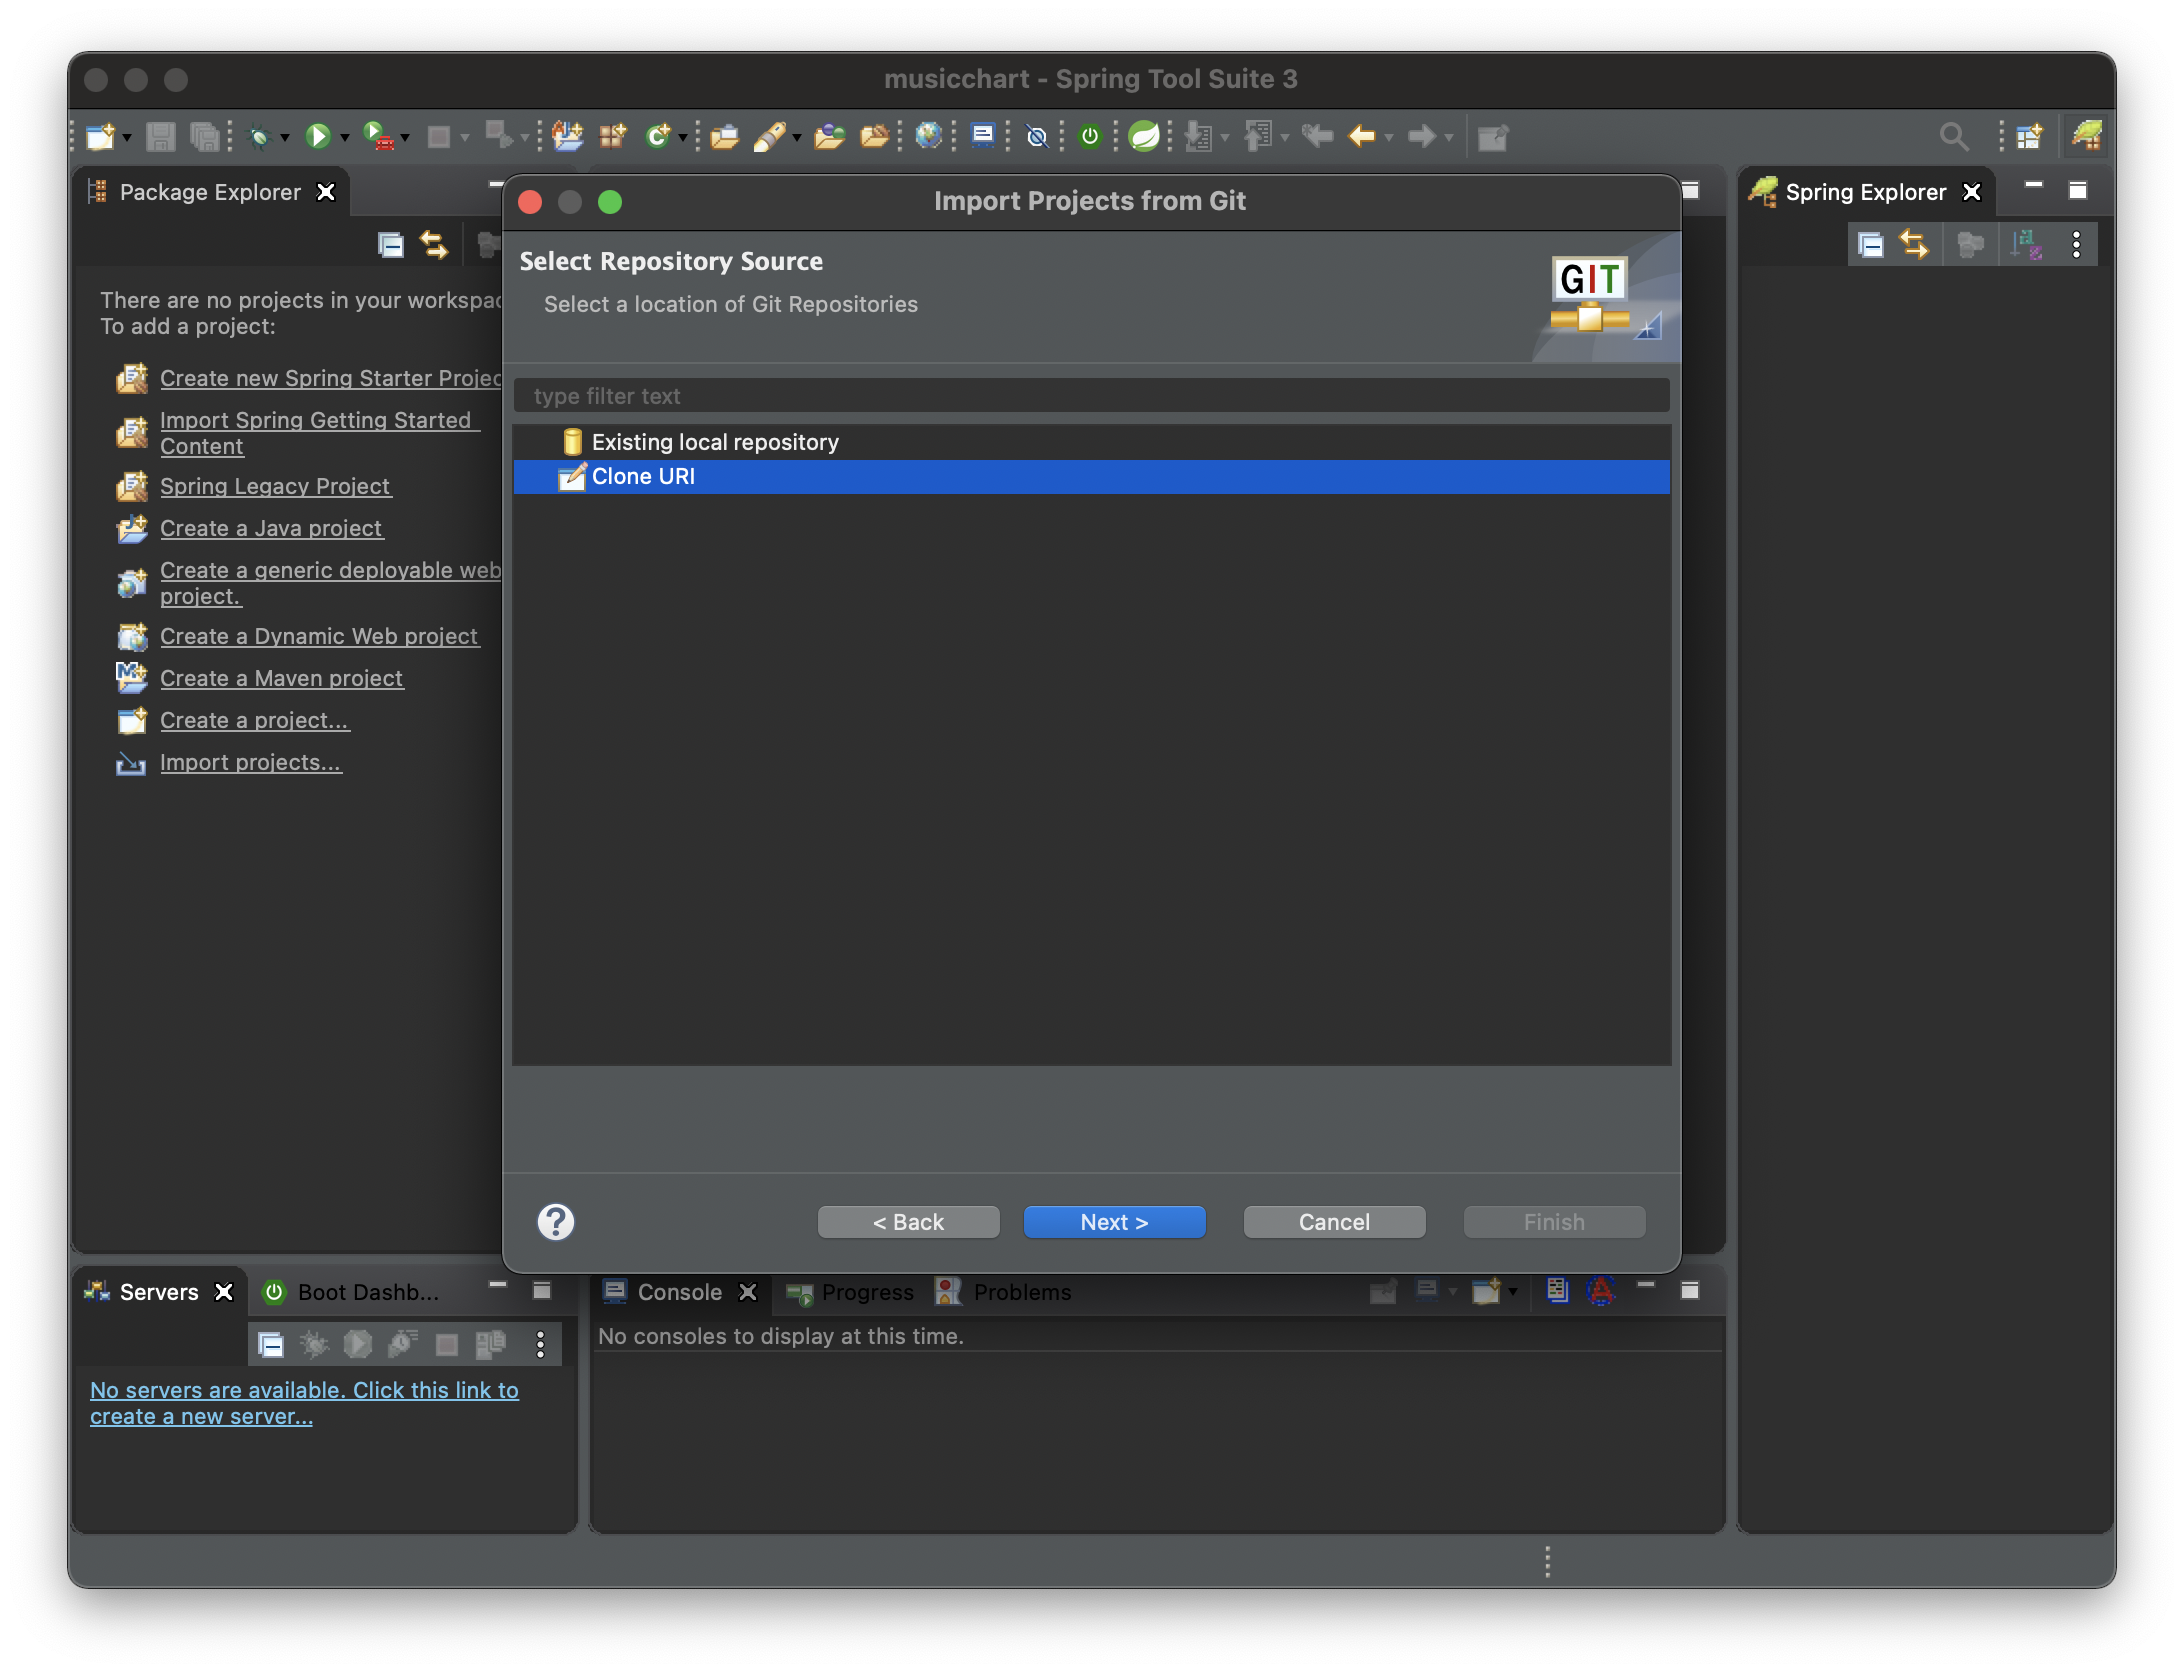
Task: Click the Next > button
Action: [x=1114, y=1222]
